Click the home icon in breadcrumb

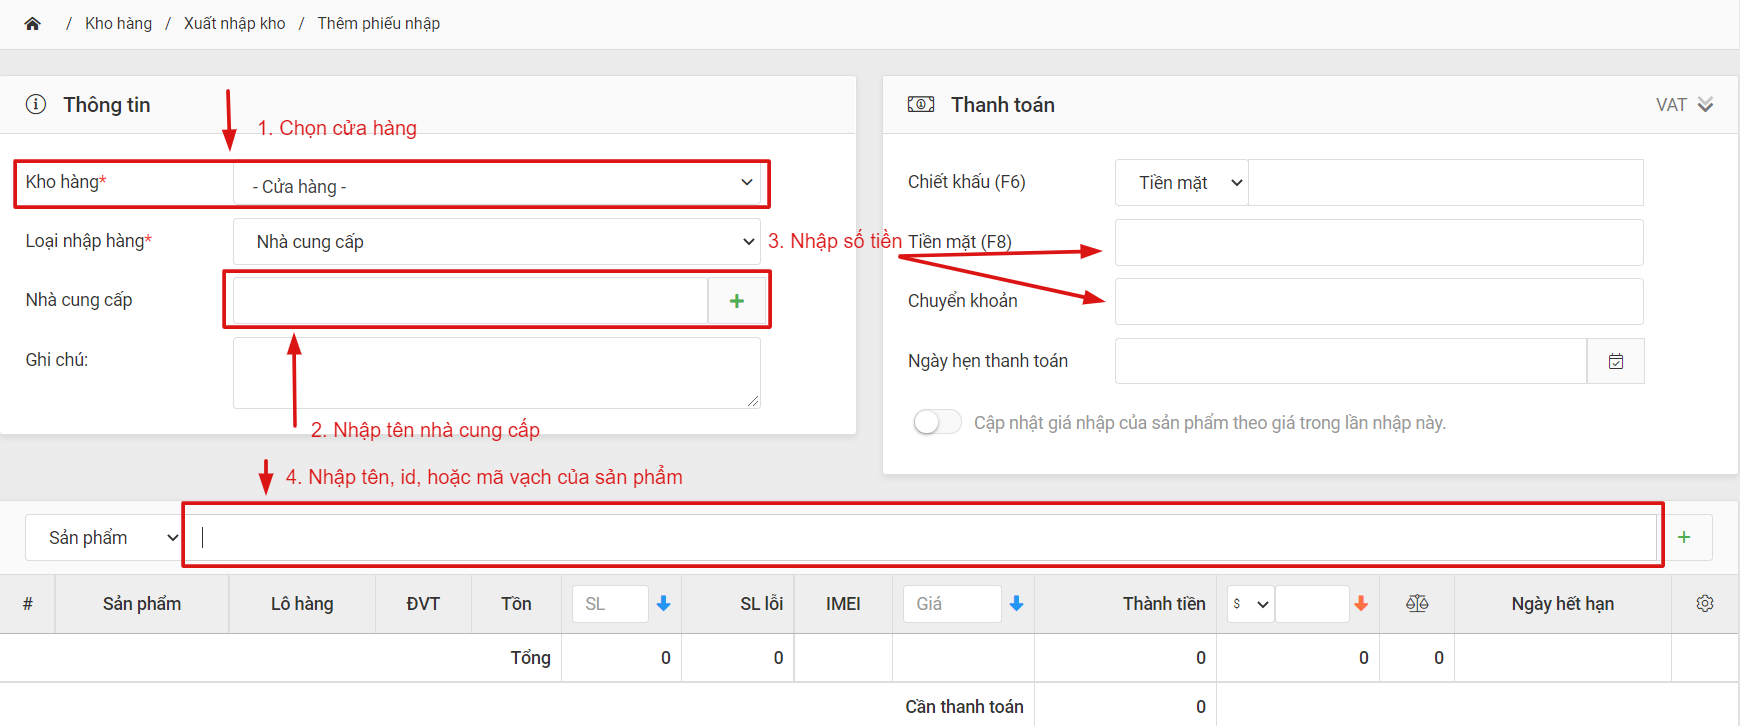pyautogui.click(x=33, y=24)
